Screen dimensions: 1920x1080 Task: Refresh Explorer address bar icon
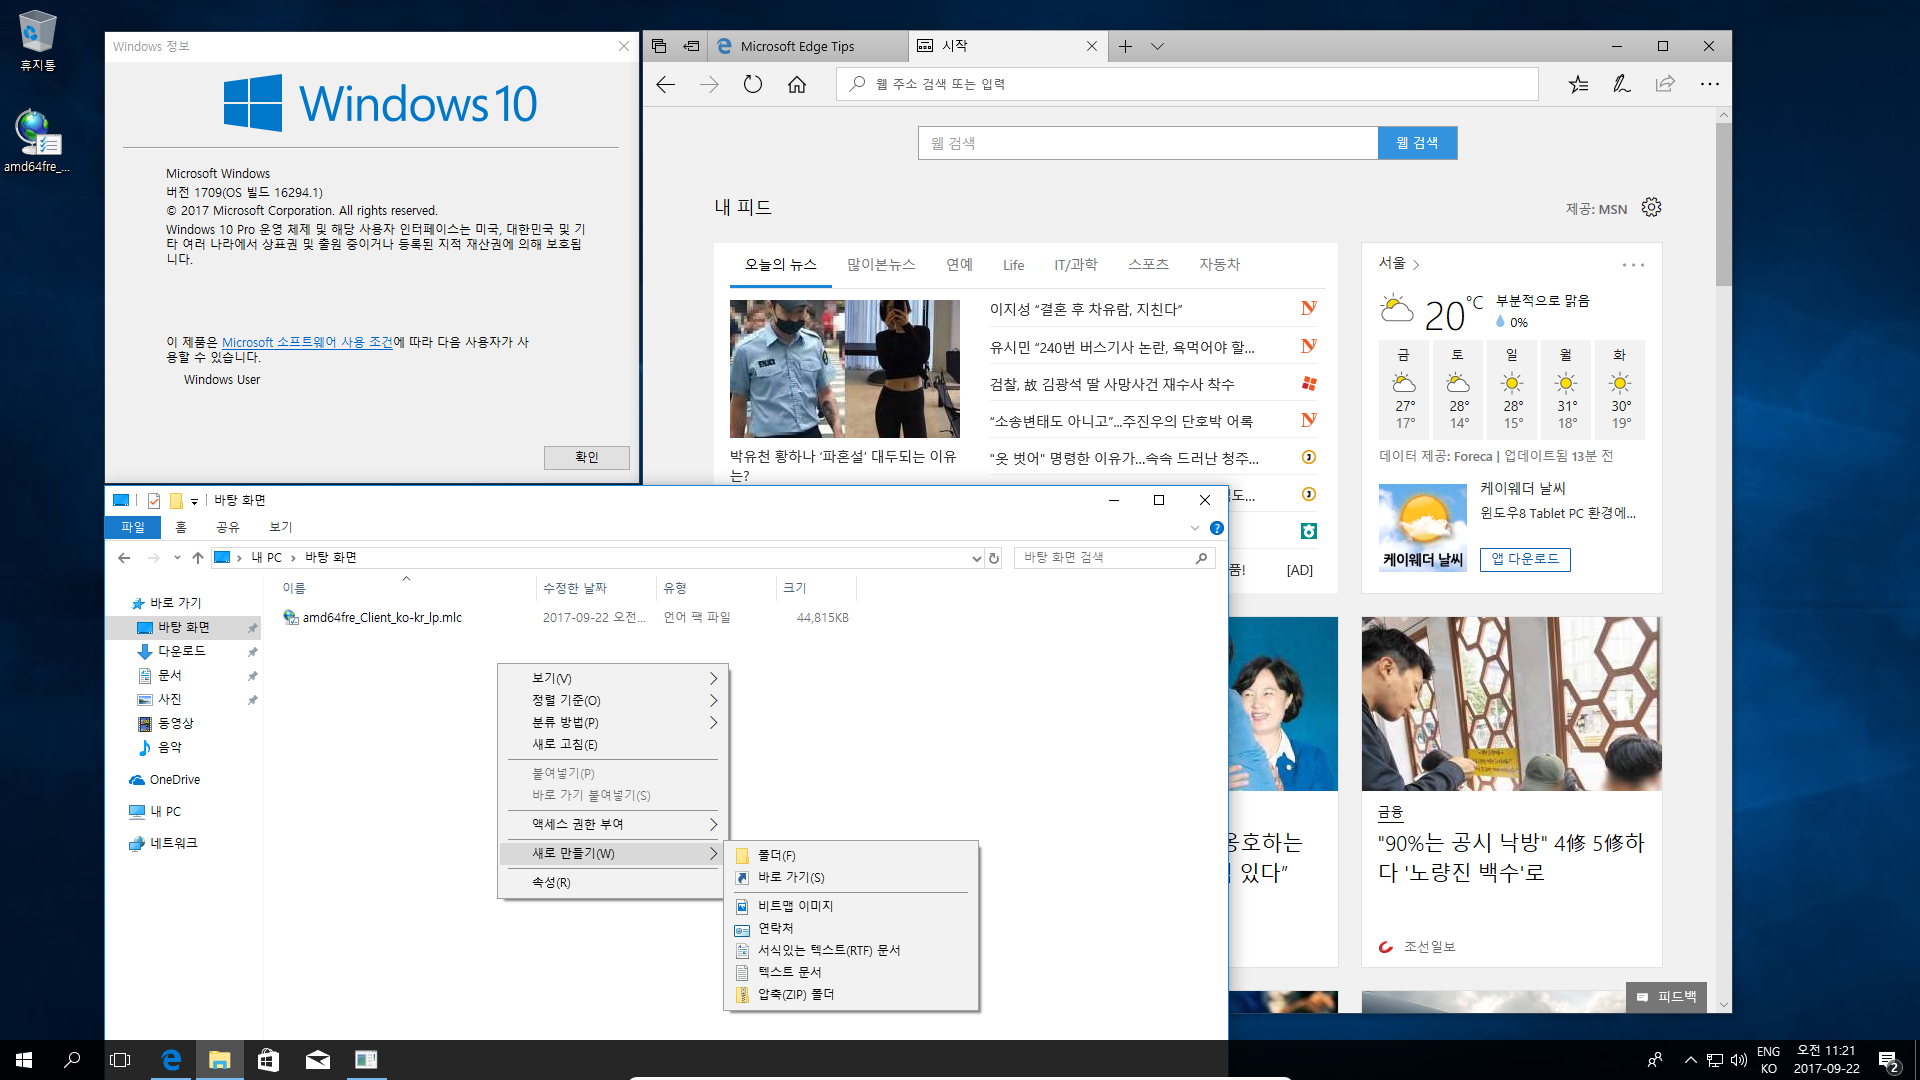coord(994,558)
